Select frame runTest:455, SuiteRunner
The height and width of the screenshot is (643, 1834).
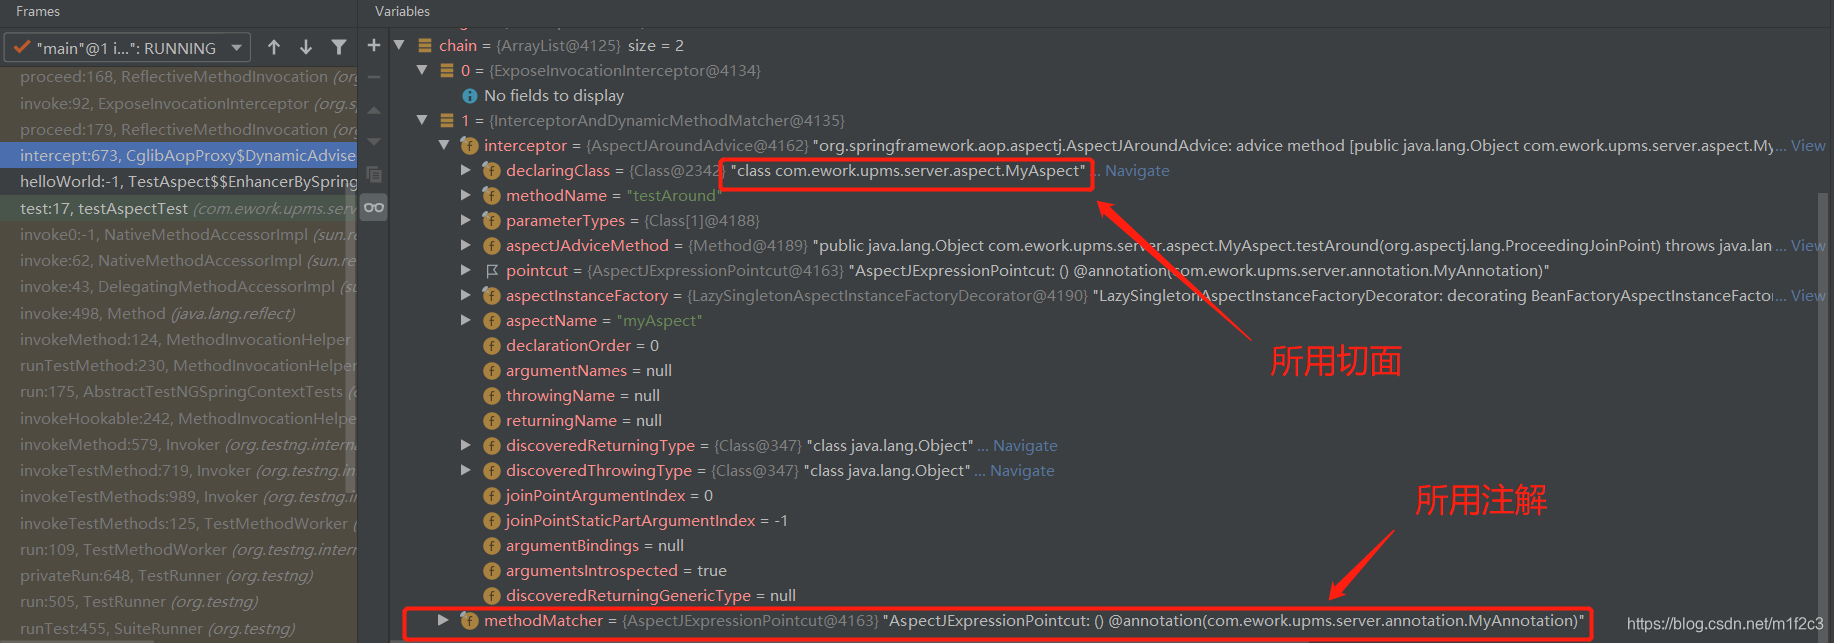point(178,628)
